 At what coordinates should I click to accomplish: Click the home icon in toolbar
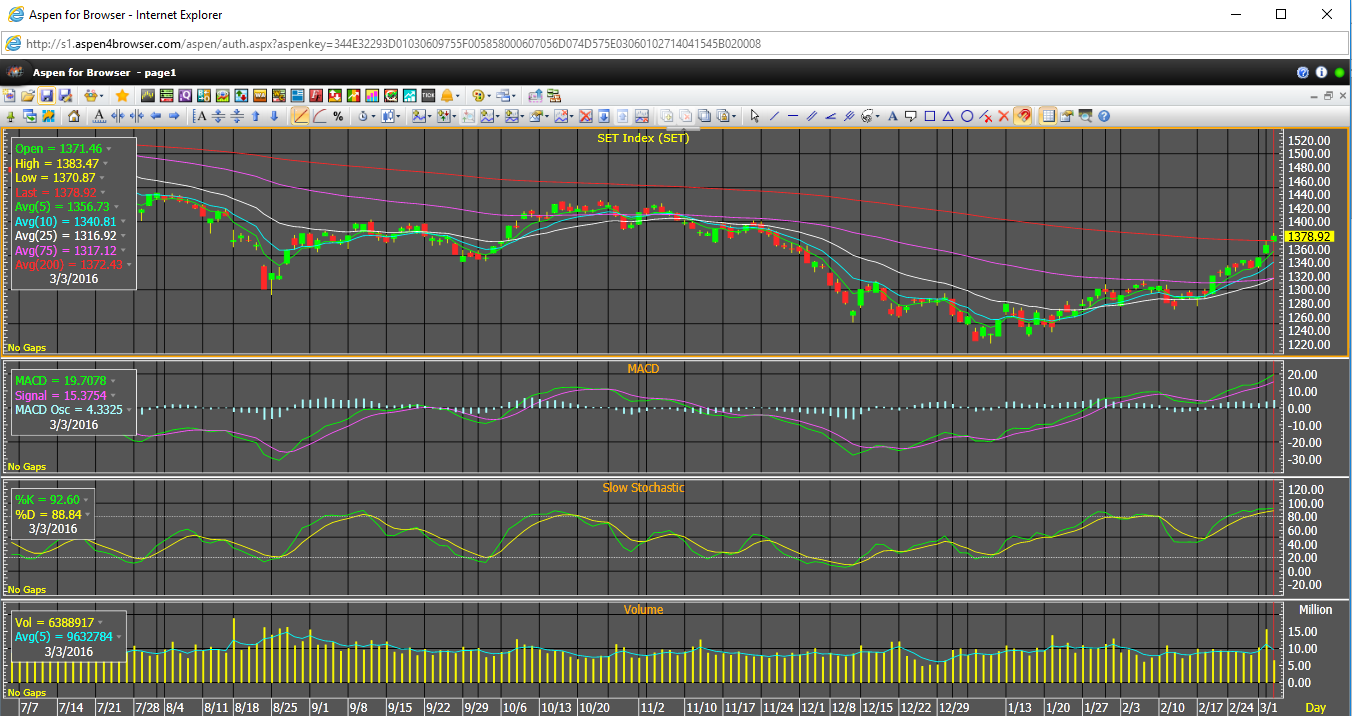coord(74,116)
